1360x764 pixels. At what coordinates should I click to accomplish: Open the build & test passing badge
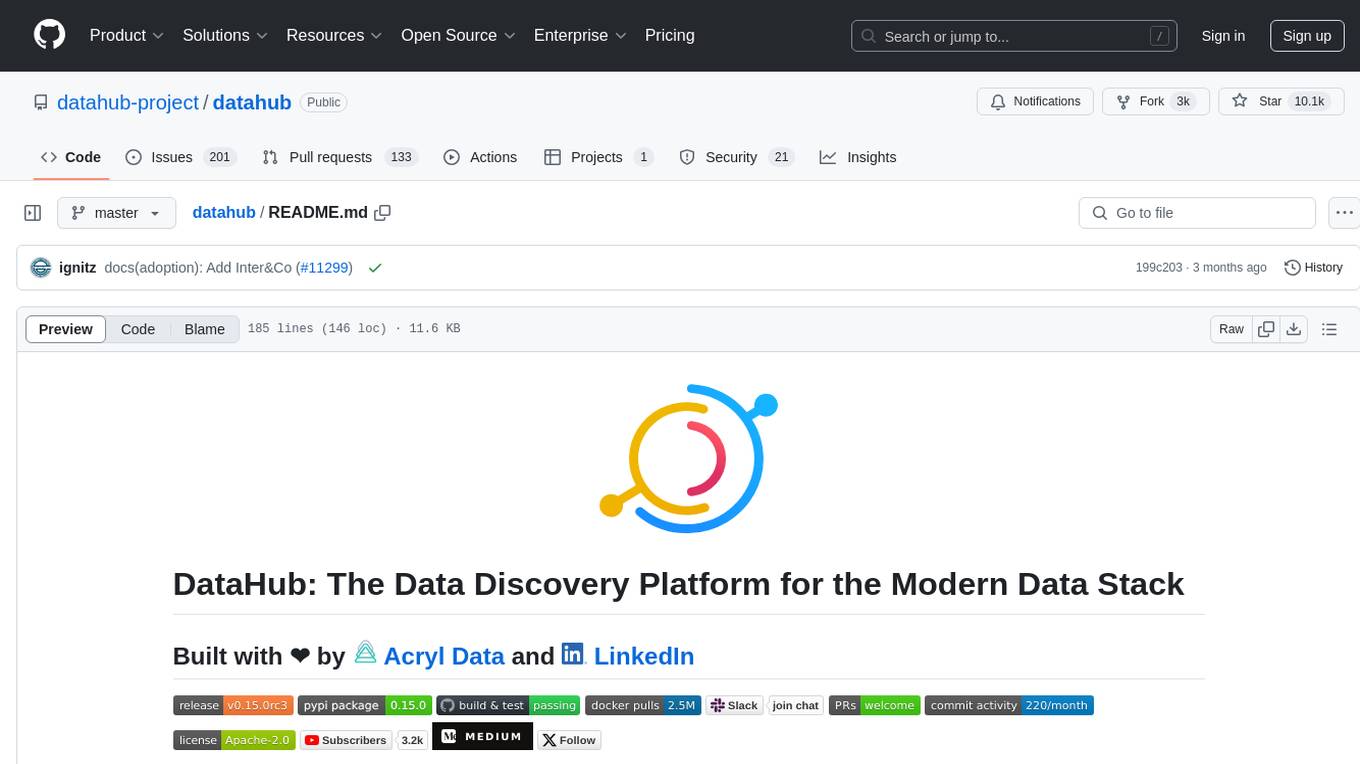(508, 705)
